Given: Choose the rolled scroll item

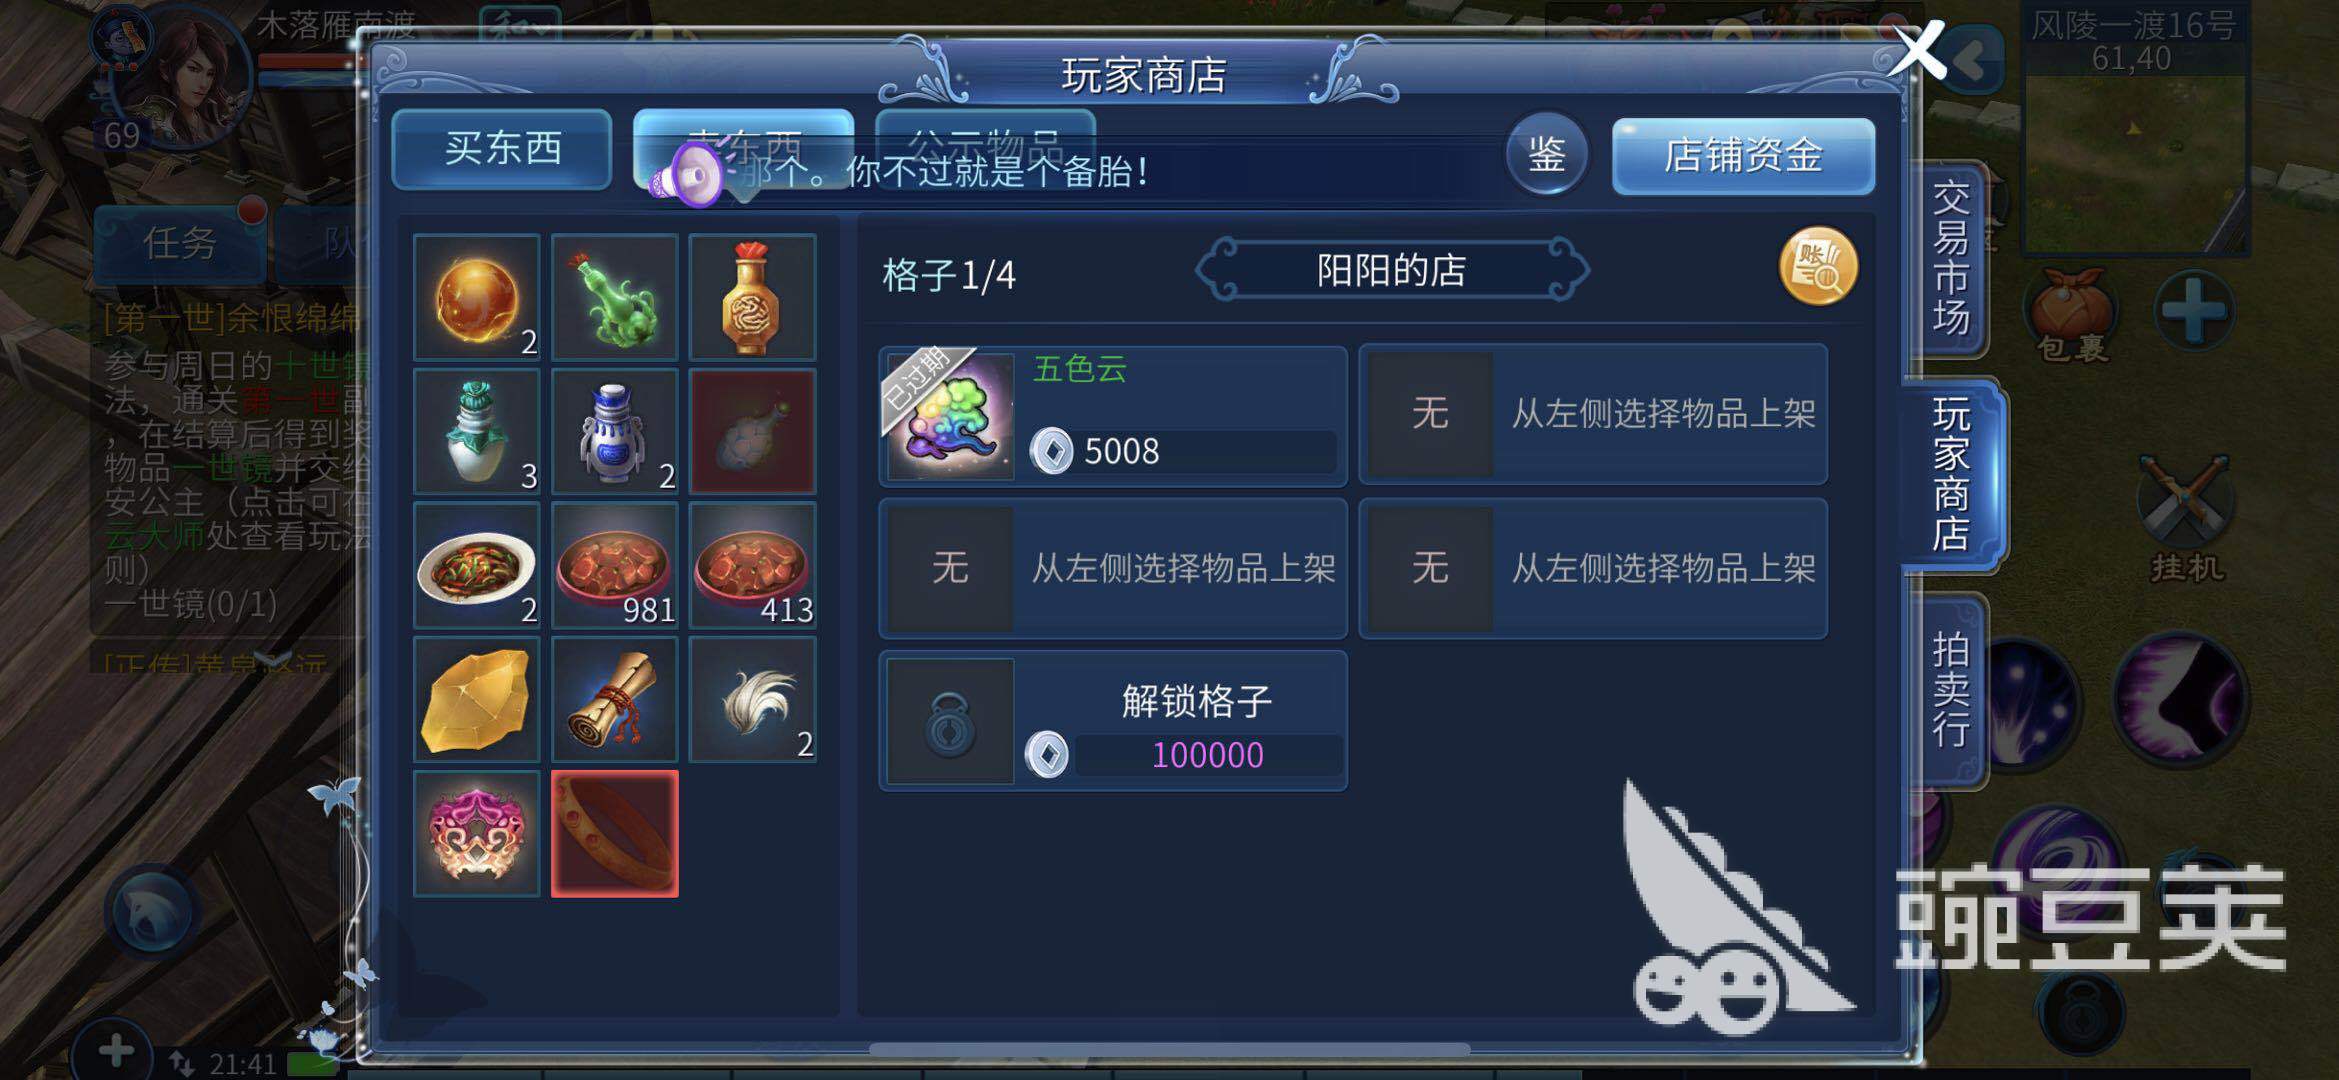Looking at the screenshot, I should point(614,700).
